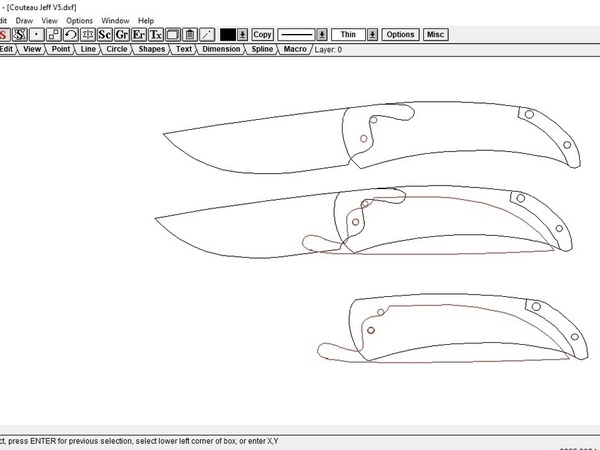Open the Dimension tab
600x450 pixels.
pos(221,48)
